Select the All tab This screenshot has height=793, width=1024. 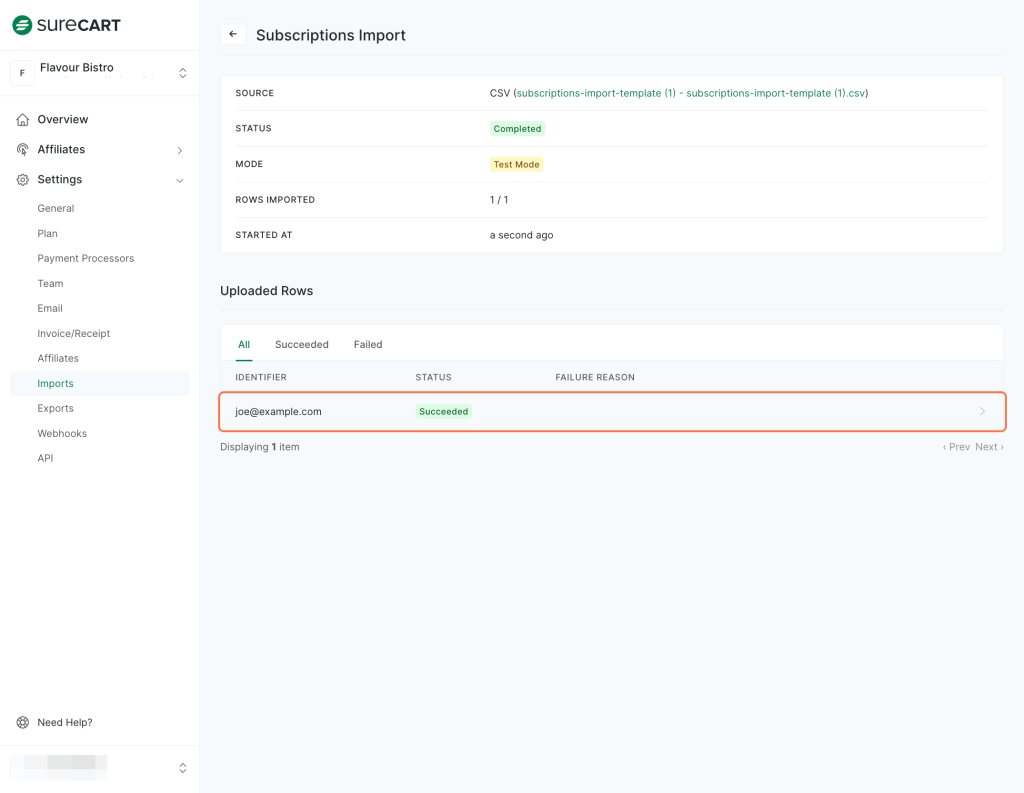tap(244, 345)
